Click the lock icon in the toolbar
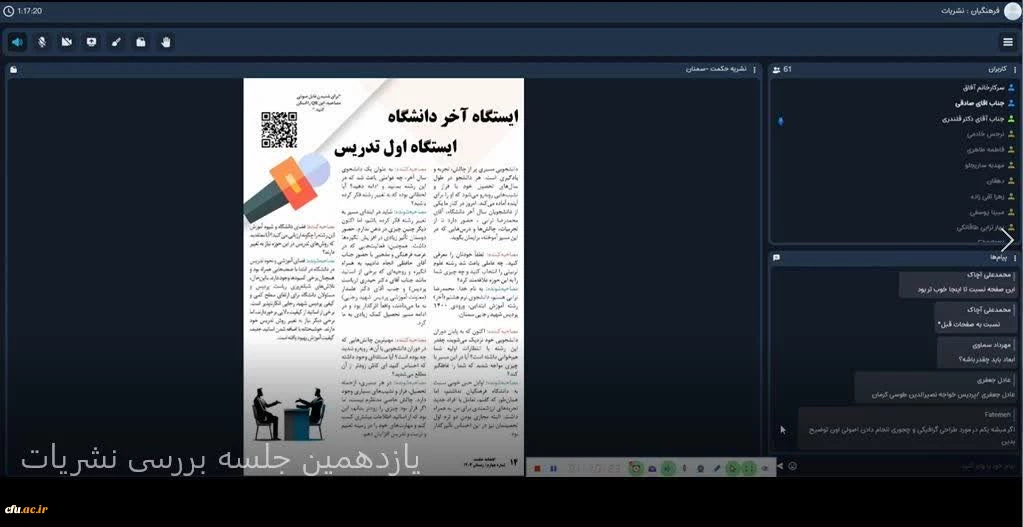The width and height of the screenshot is (1023, 527). click(141, 42)
